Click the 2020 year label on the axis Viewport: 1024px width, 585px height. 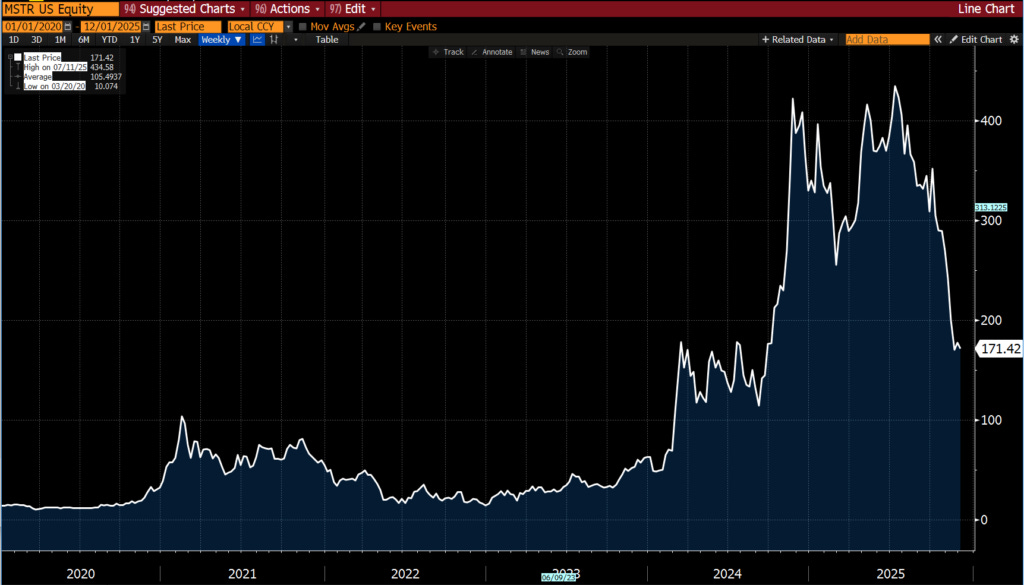pyautogui.click(x=80, y=574)
